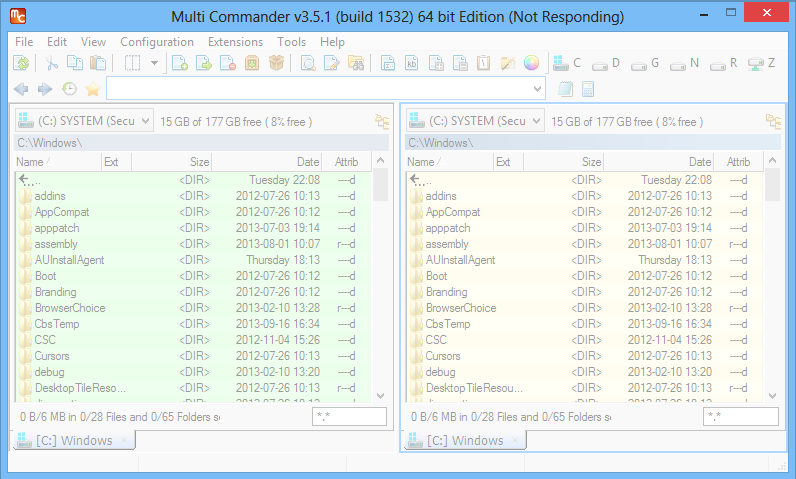The width and height of the screenshot is (796, 479).
Task: Click right panel filter field
Action: 741,417
